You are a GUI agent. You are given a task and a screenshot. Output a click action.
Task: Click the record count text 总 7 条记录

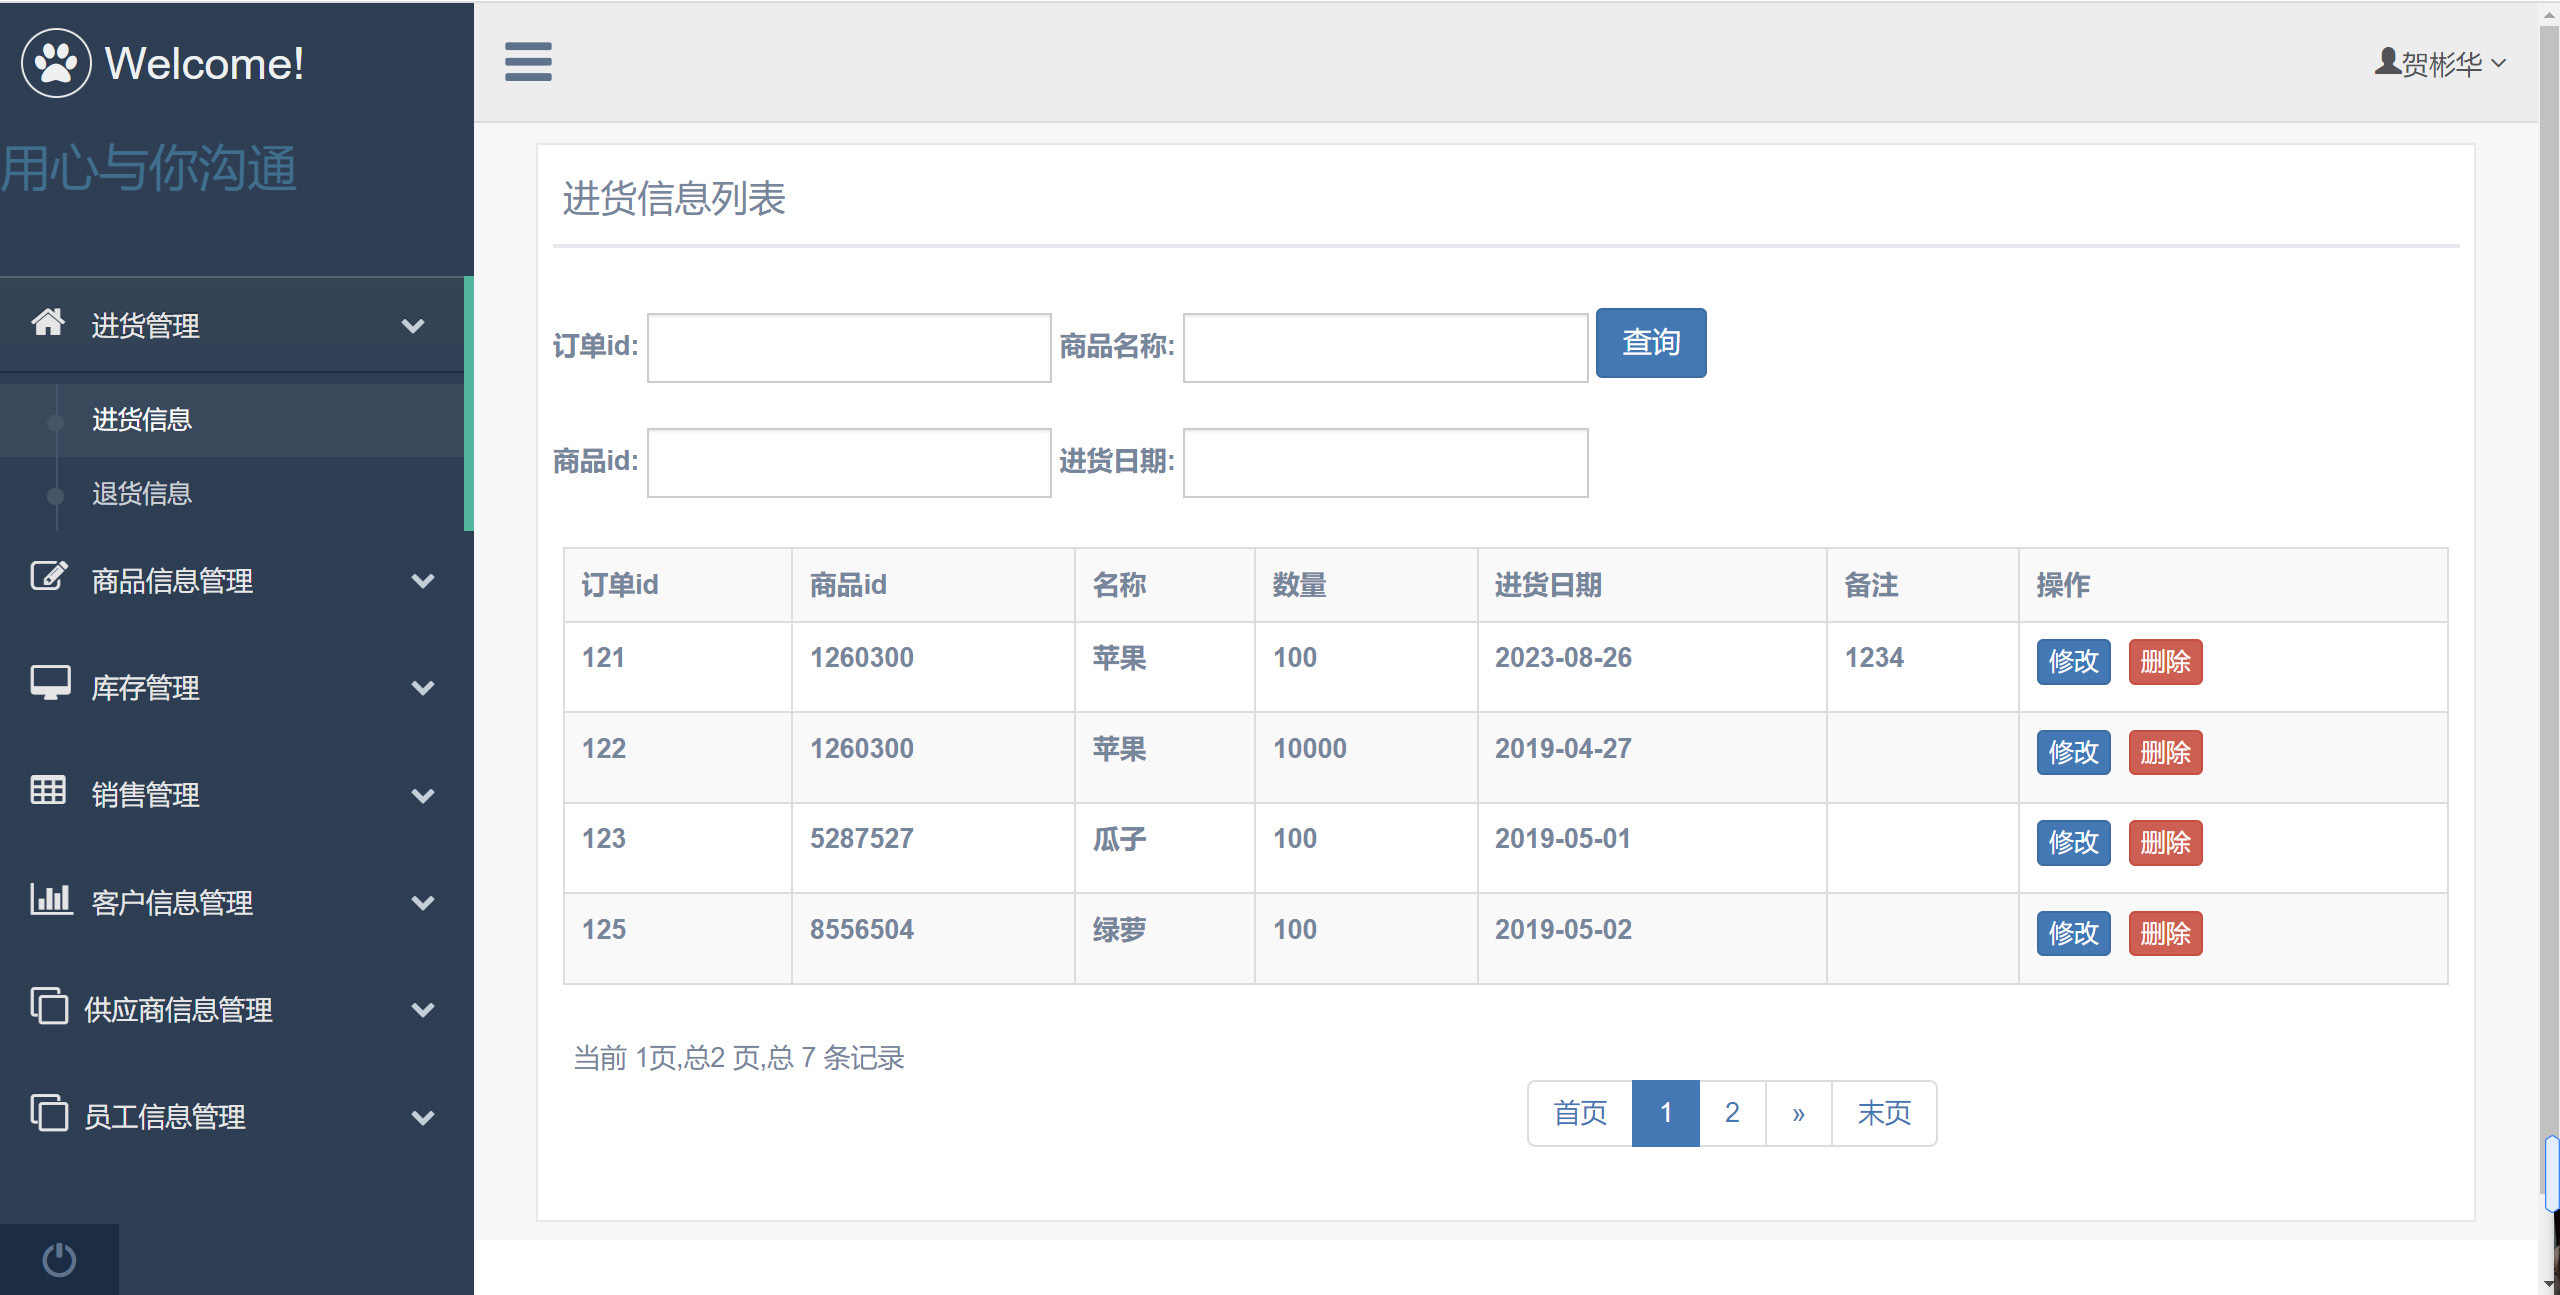835,1058
